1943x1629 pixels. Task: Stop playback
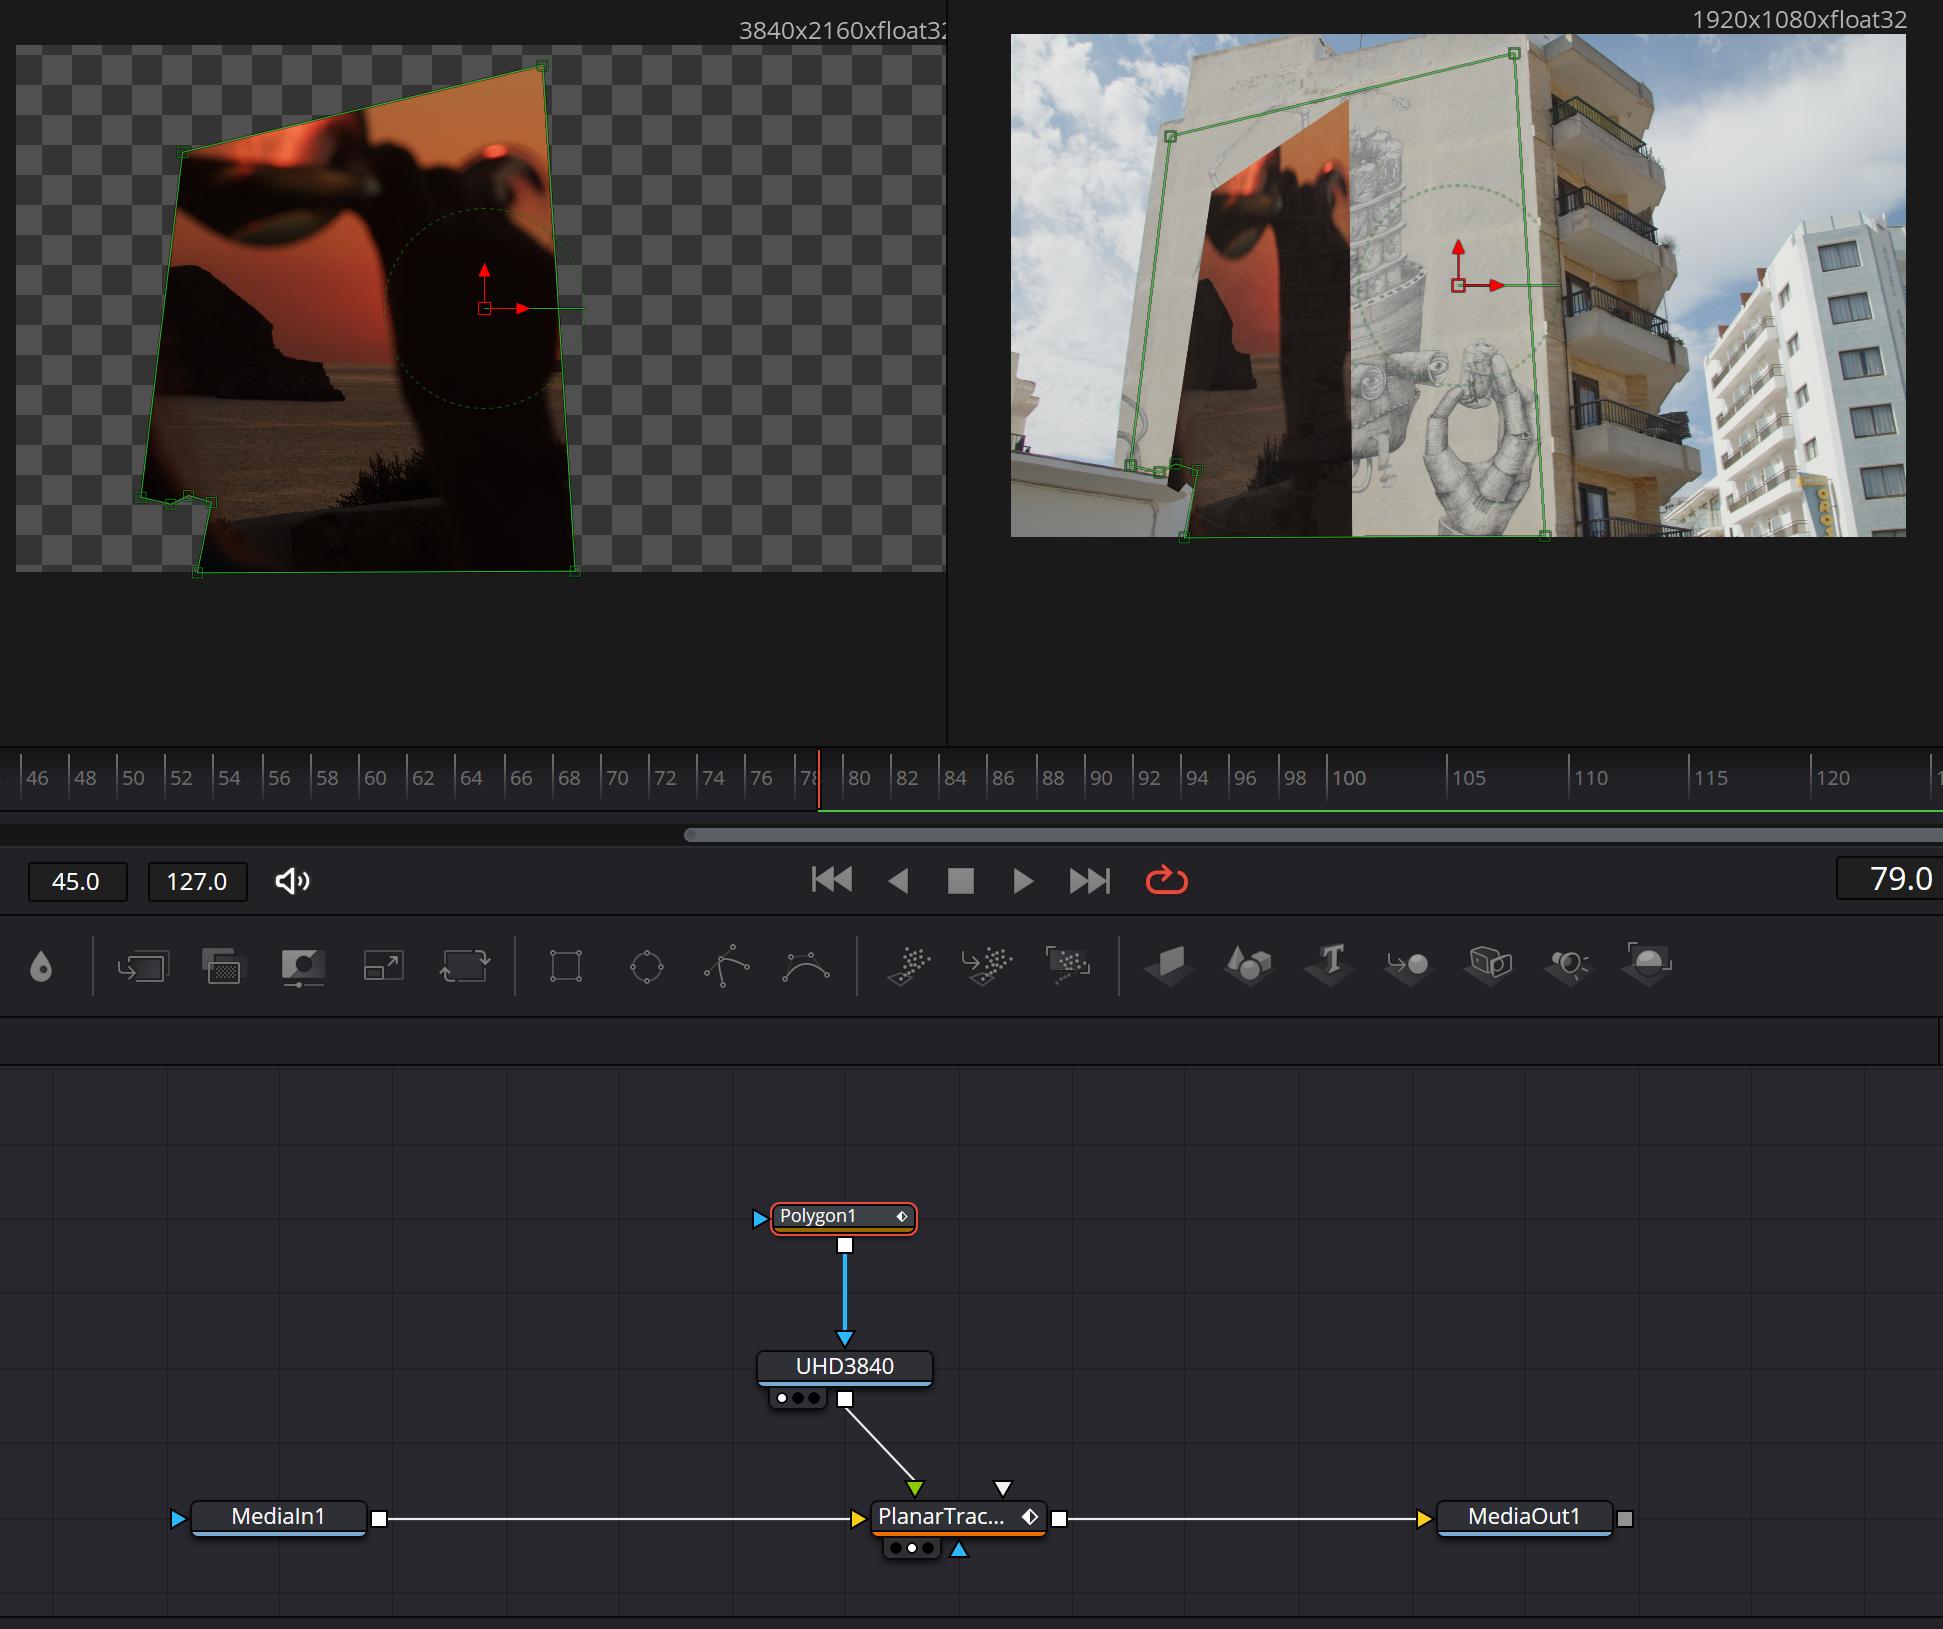tap(960, 881)
